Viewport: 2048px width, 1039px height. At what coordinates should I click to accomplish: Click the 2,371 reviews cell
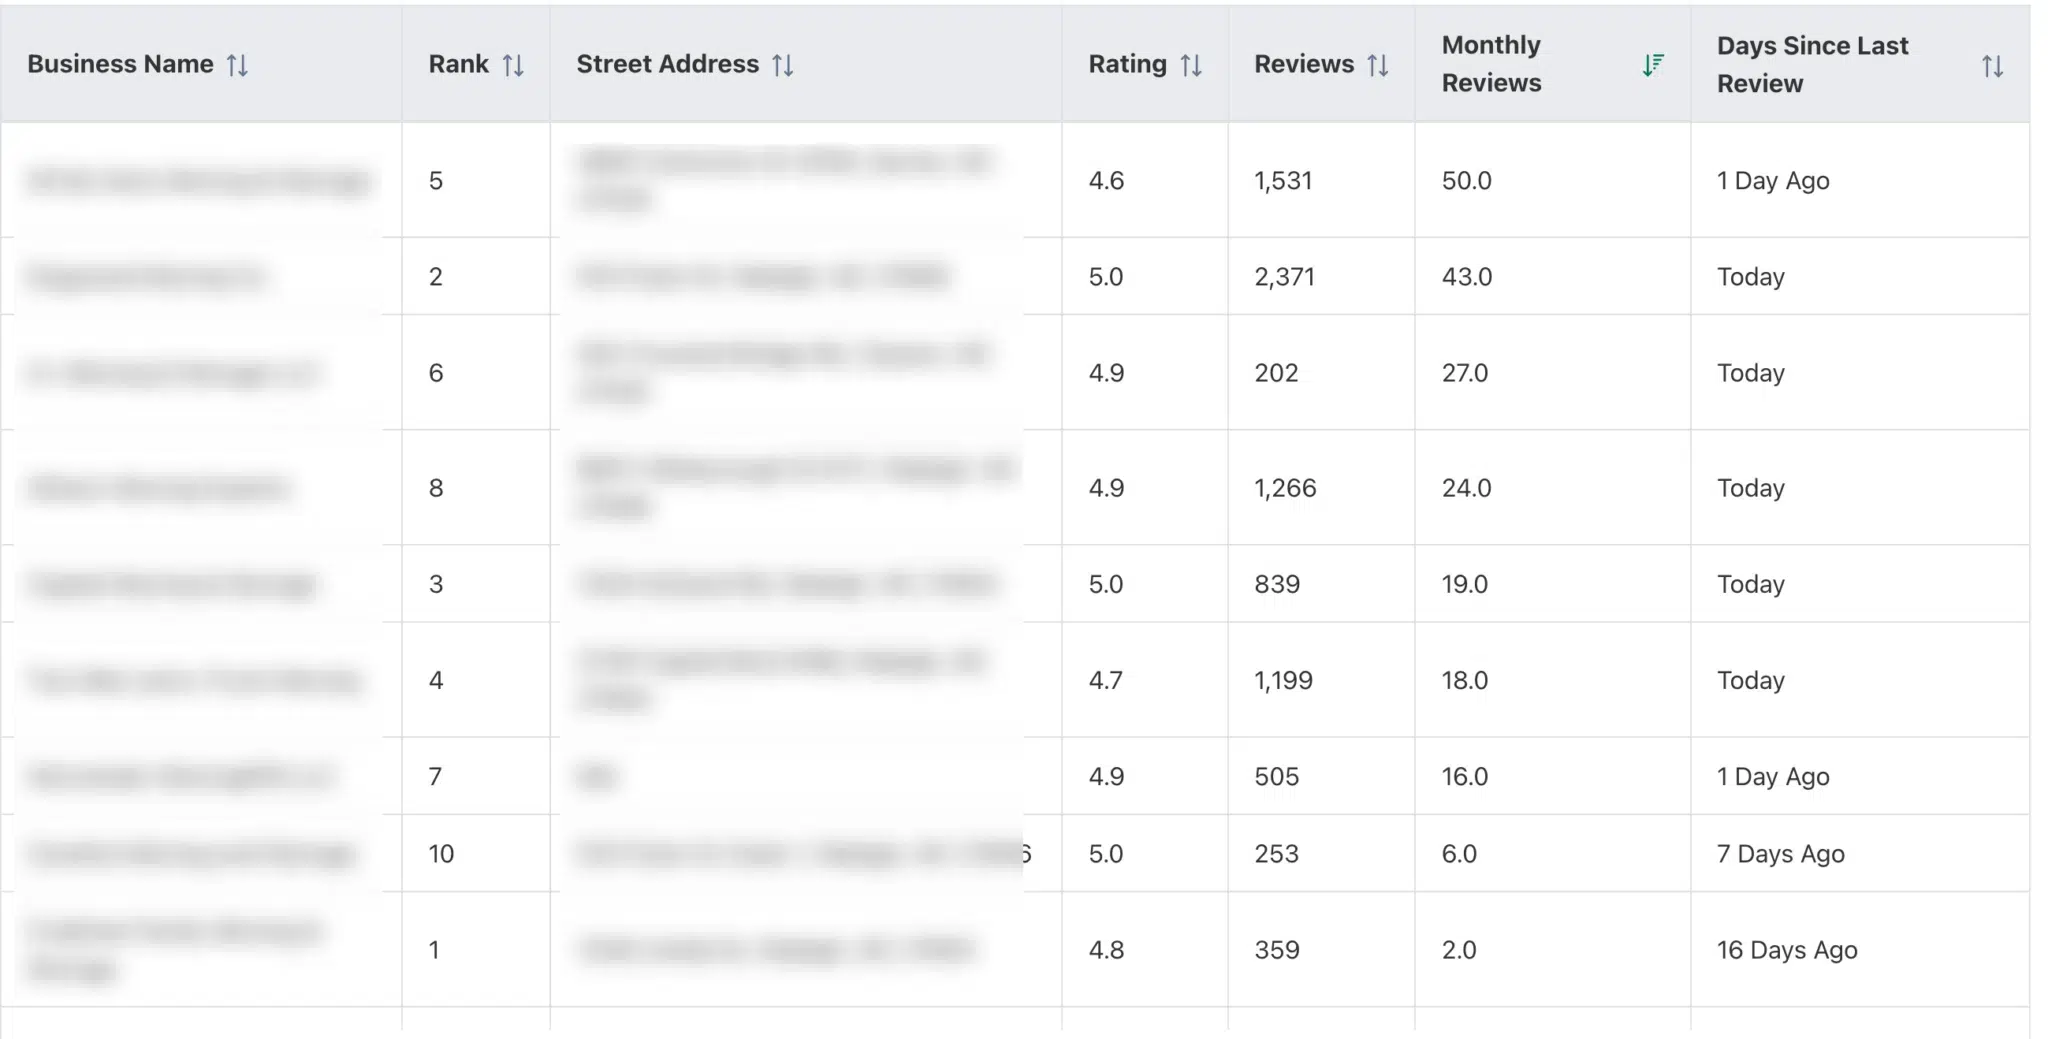click(1284, 277)
